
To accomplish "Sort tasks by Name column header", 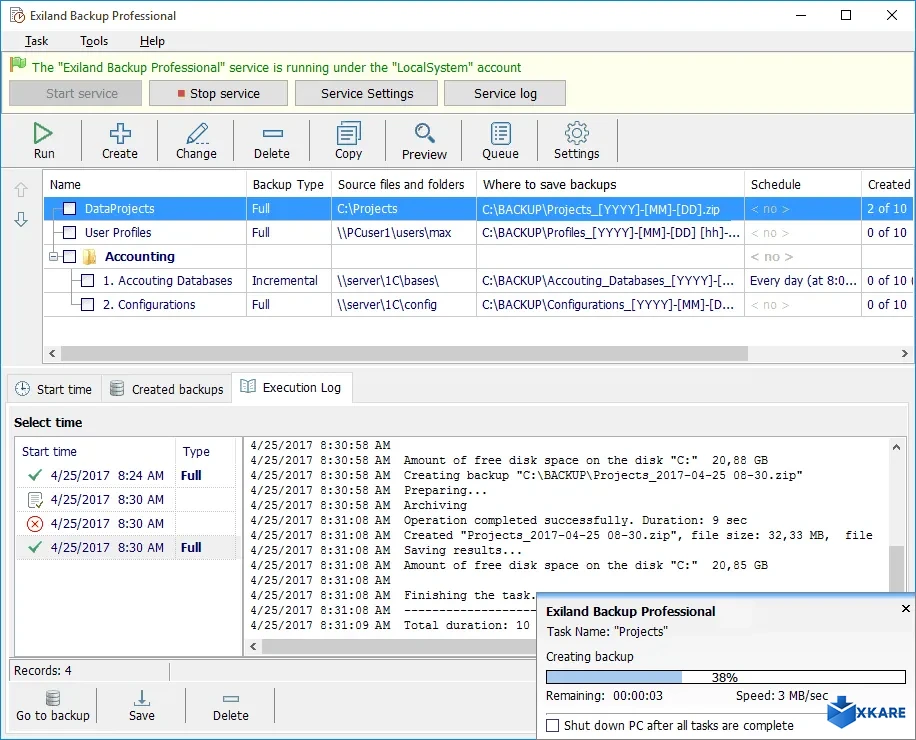I will 145,185.
